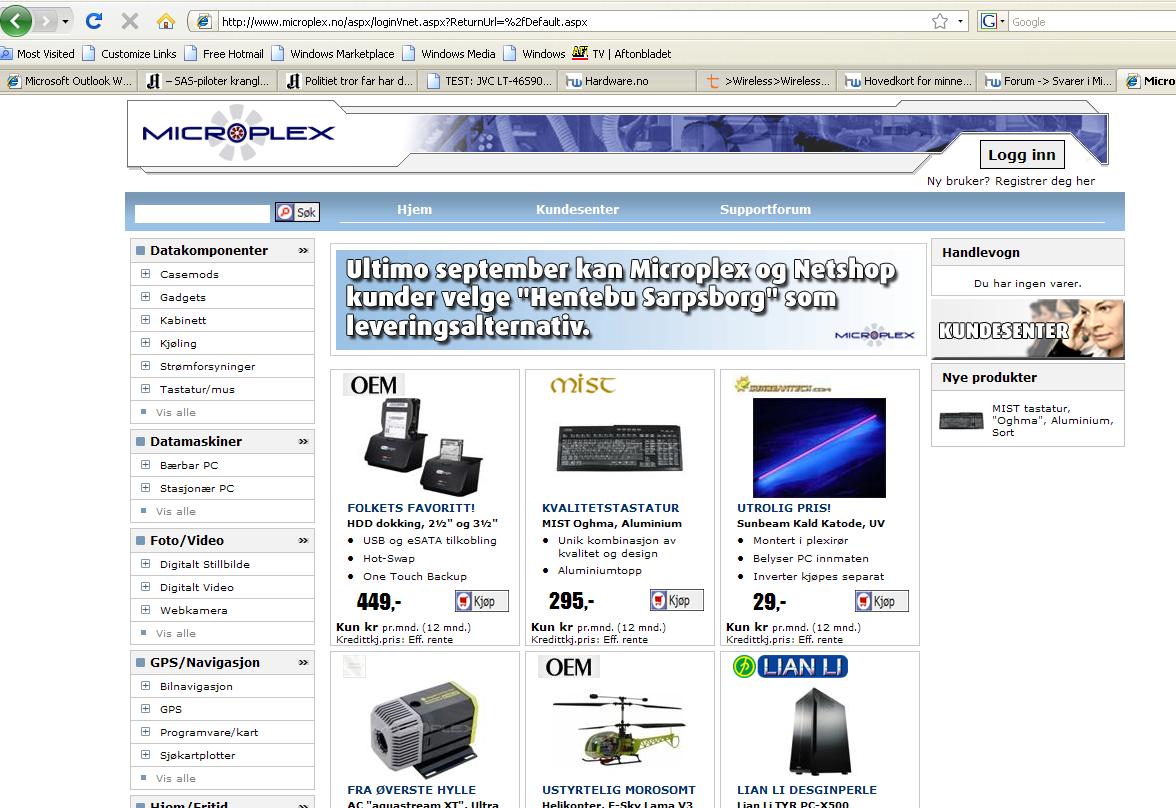
Task: Bookmark page with the star icon
Action: click(x=940, y=22)
